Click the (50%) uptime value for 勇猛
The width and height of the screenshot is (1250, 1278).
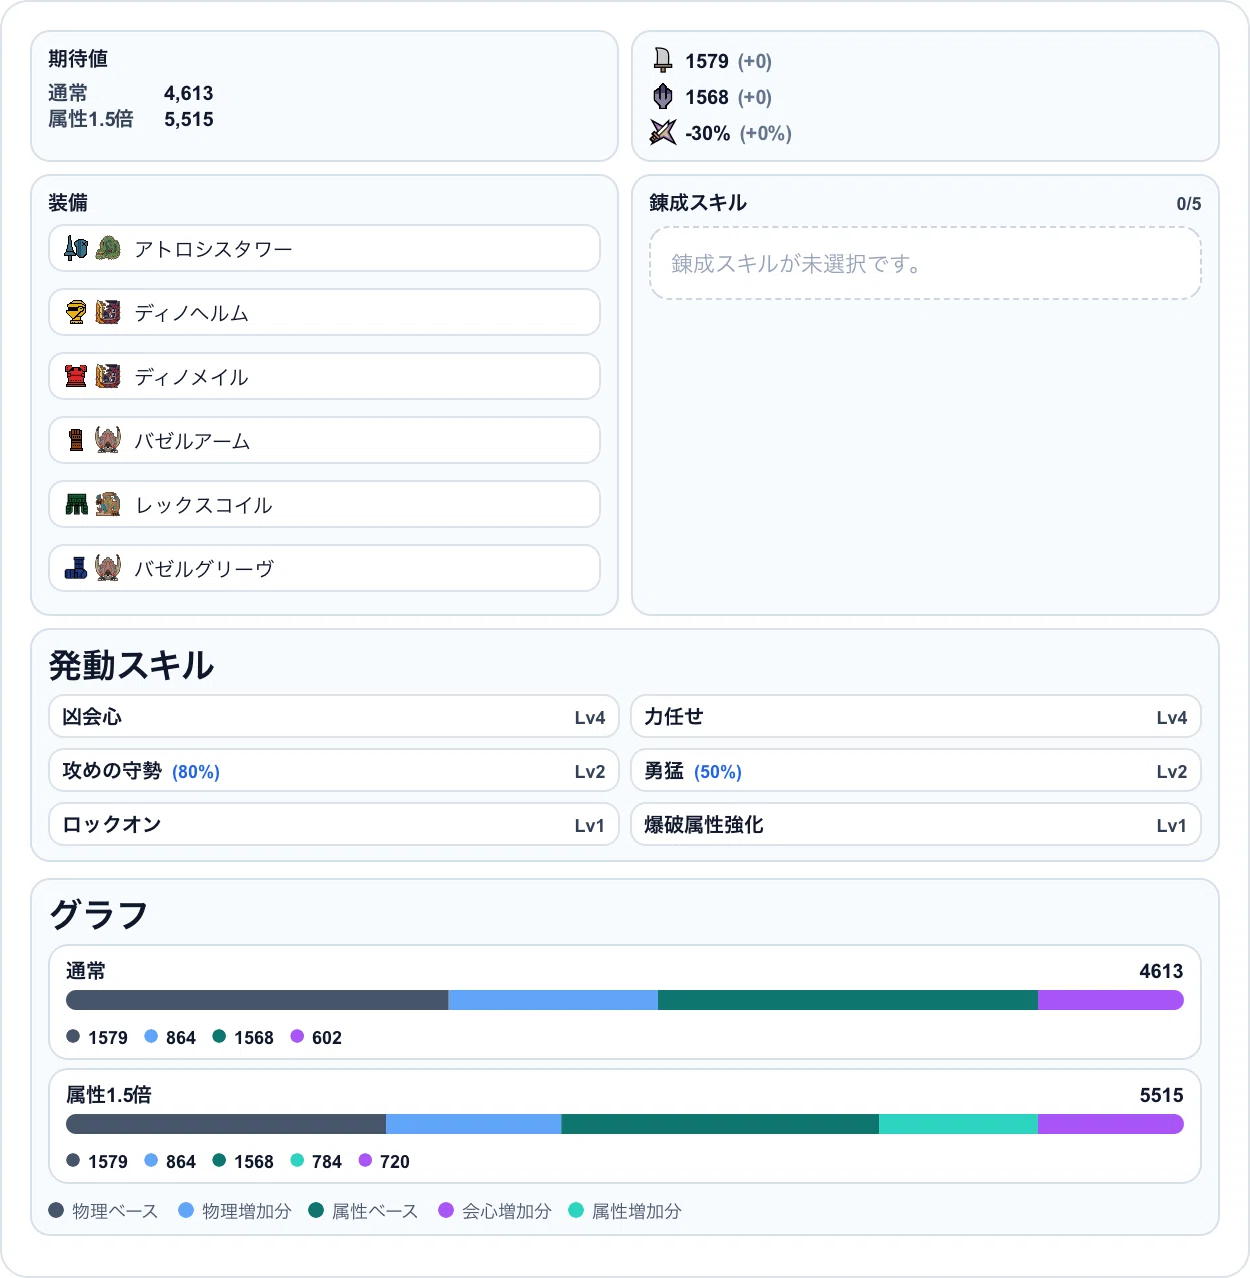click(x=718, y=772)
